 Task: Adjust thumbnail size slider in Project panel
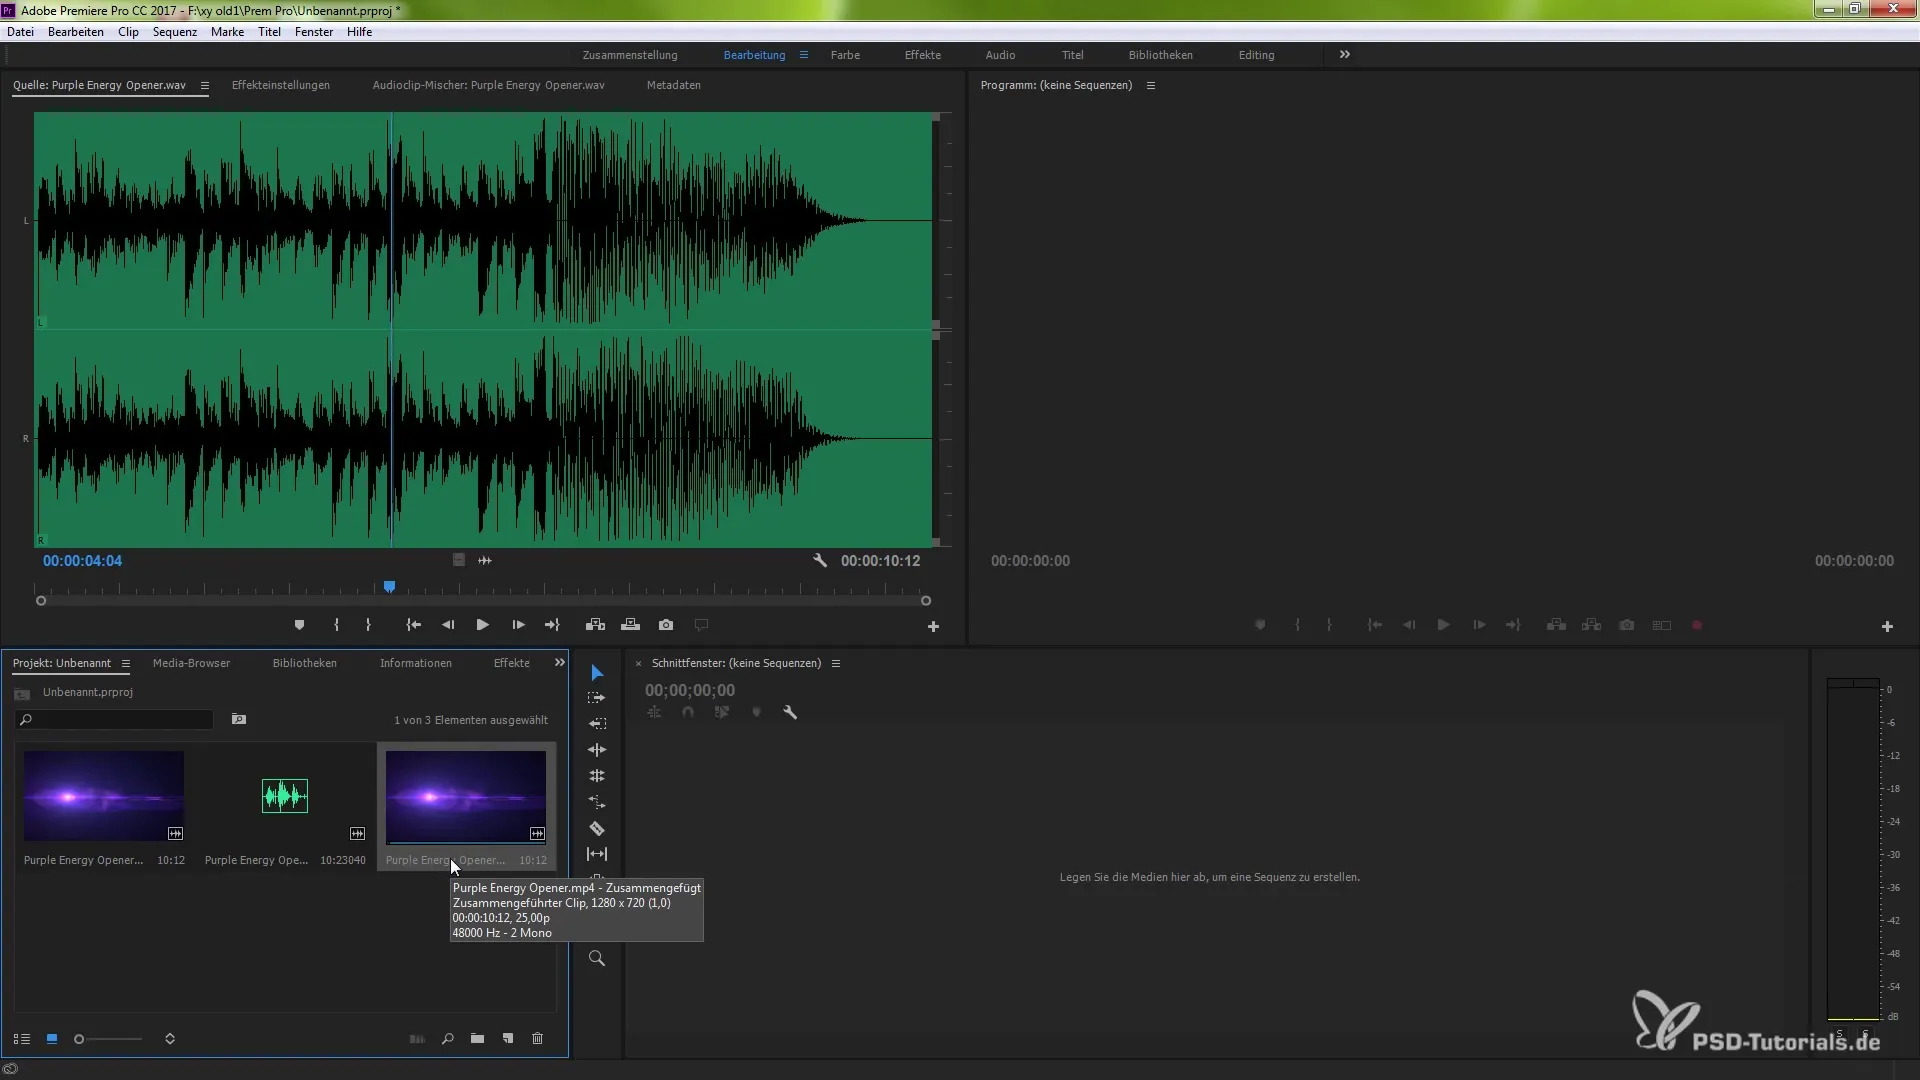point(110,1039)
